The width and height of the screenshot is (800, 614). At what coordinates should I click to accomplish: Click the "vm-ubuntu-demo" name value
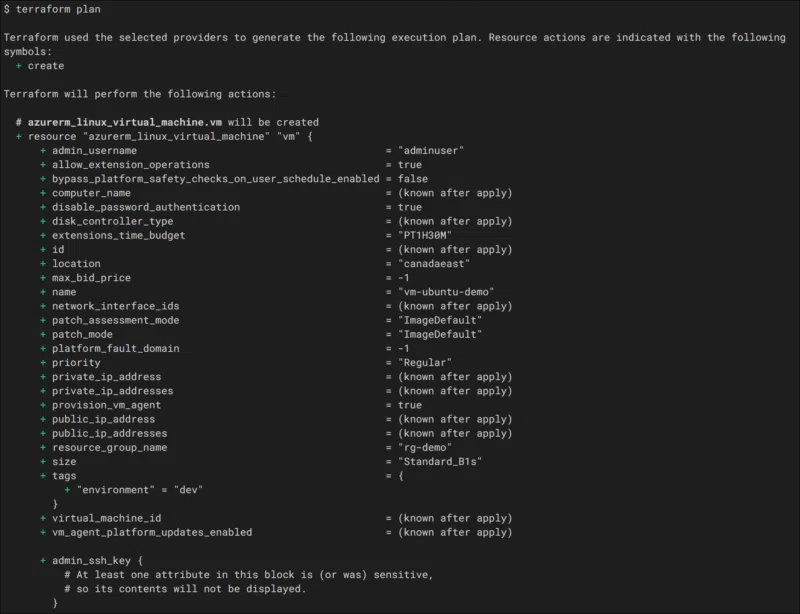pos(446,292)
